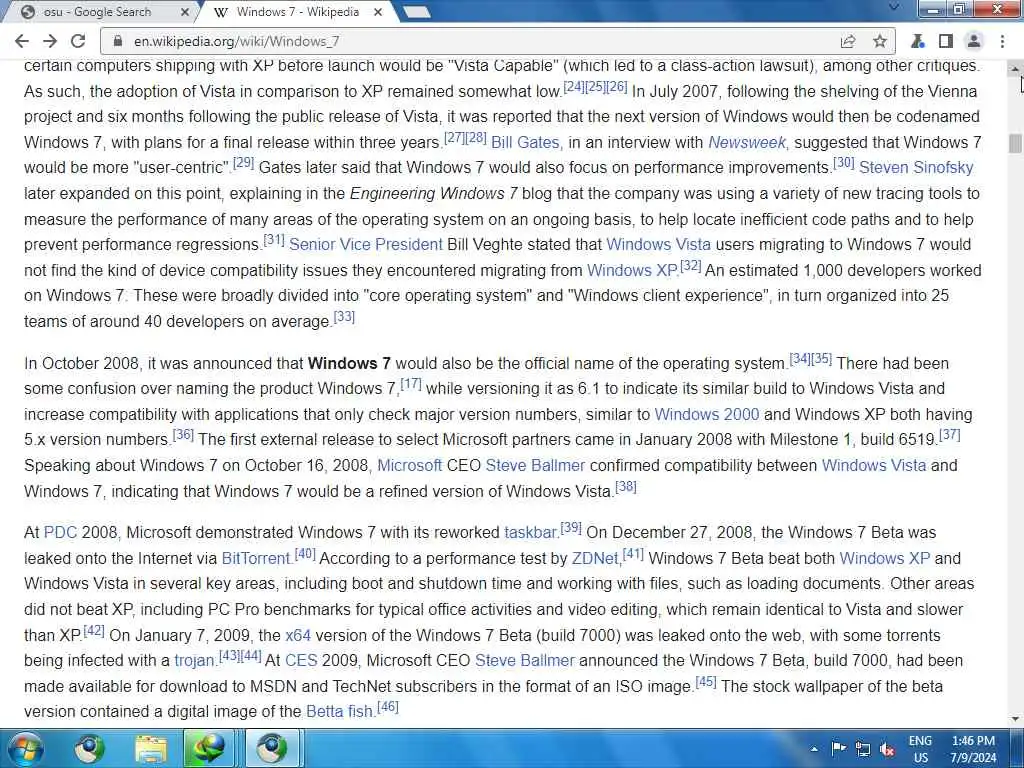Open citation reference 46
1024x768 pixels.
point(388,707)
